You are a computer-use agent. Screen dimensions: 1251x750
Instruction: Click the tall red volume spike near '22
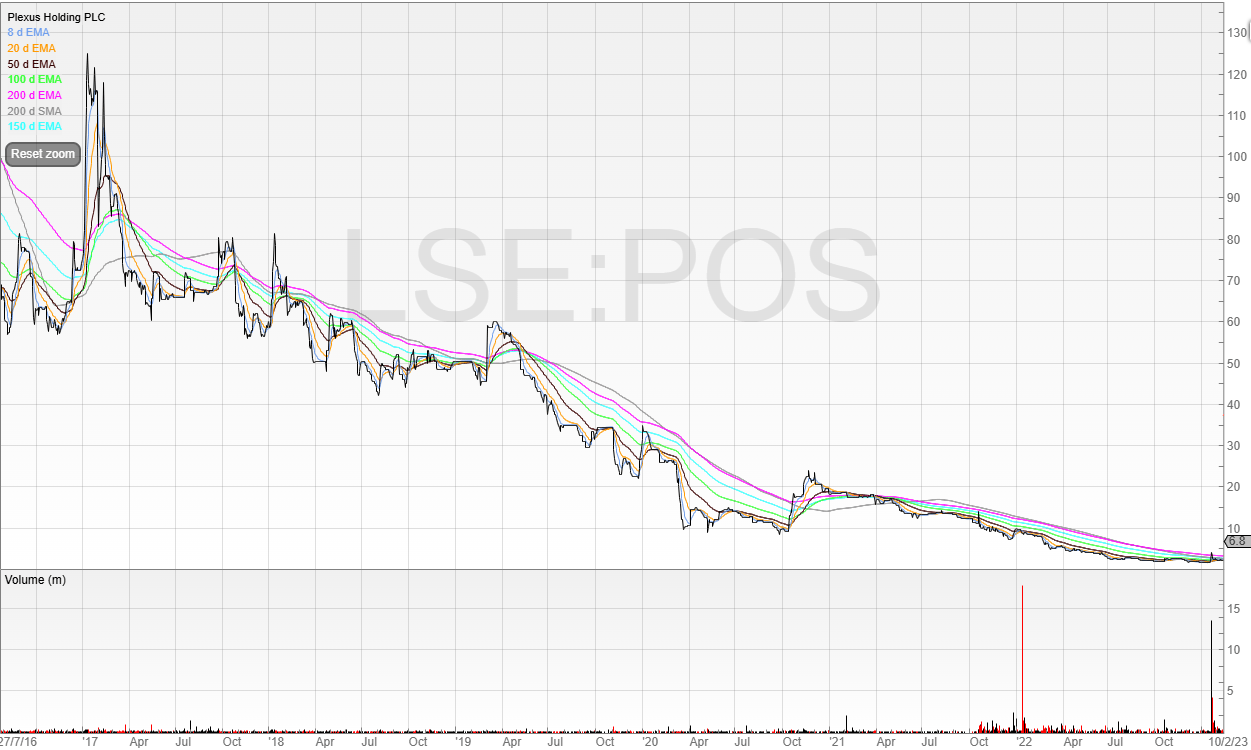pos(1022,658)
